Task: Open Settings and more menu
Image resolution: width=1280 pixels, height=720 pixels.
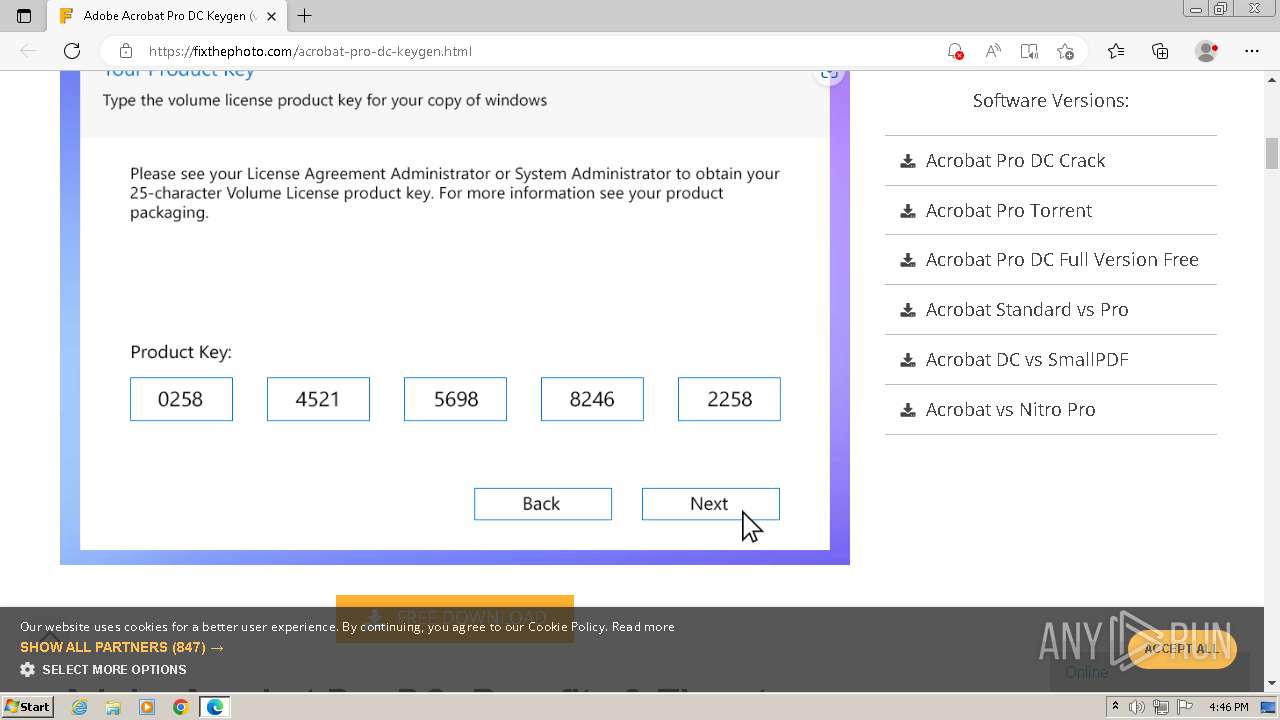Action: pos(1251,51)
